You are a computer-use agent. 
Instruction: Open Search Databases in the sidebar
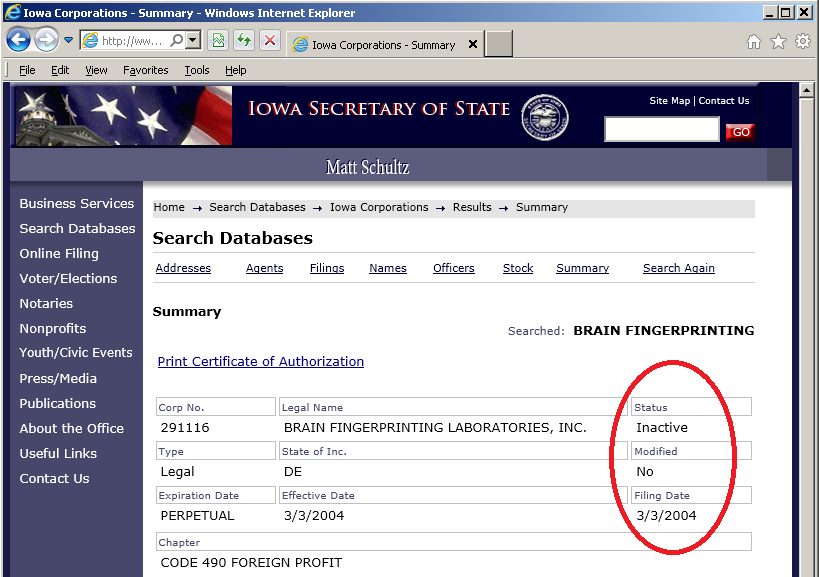point(77,229)
